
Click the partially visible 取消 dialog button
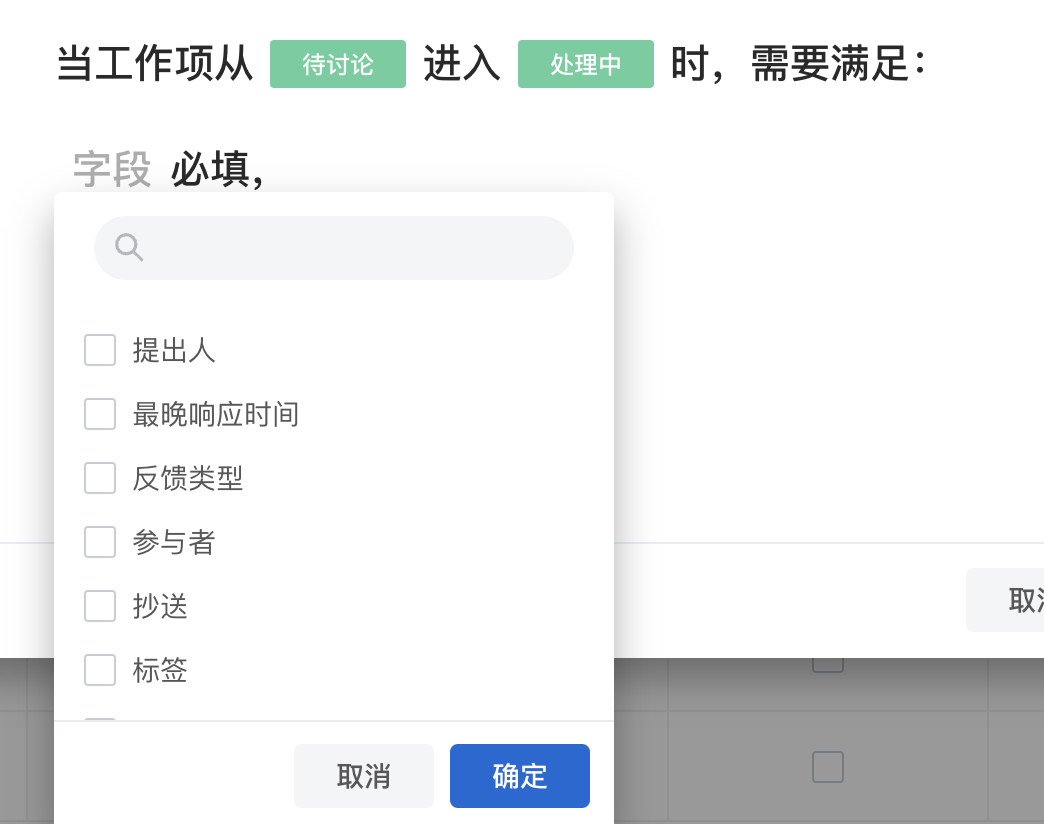pyautogui.click(x=1005, y=600)
